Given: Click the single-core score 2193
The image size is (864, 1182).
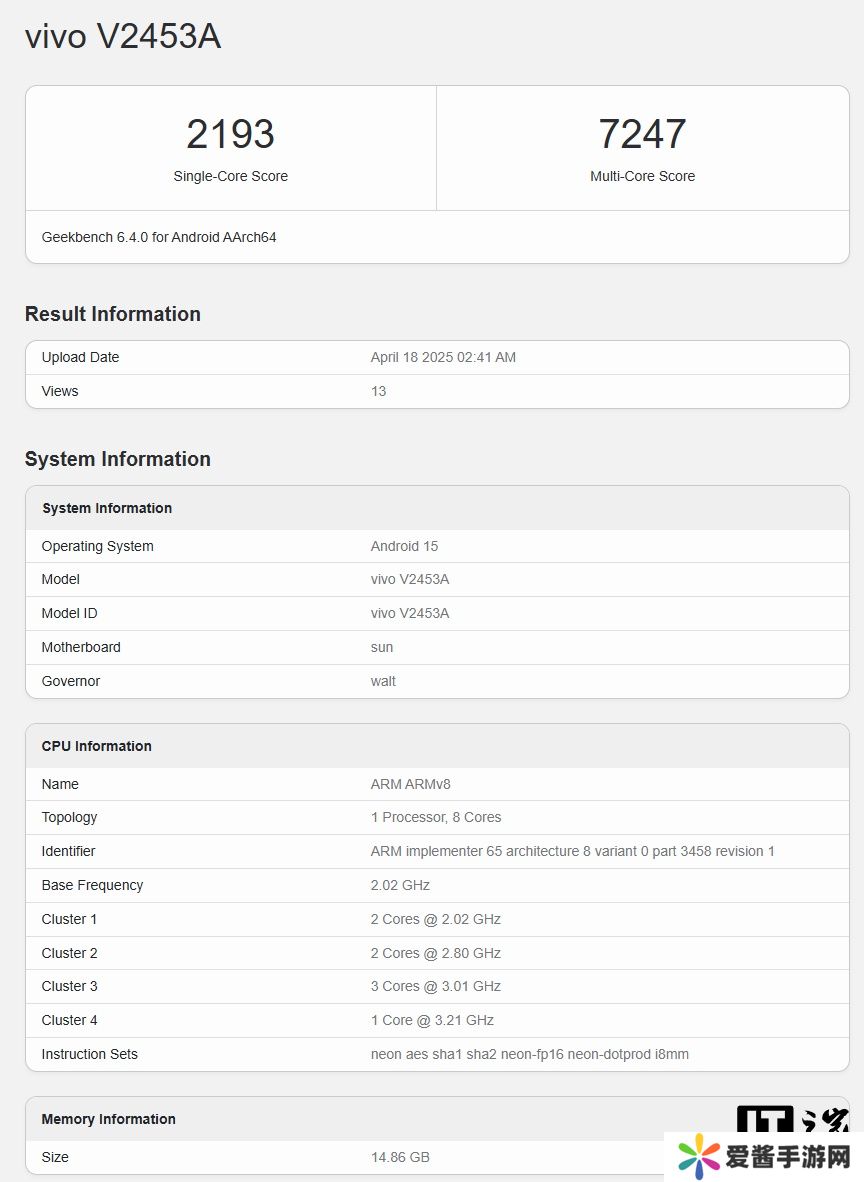Looking at the screenshot, I should pos(230,134).
